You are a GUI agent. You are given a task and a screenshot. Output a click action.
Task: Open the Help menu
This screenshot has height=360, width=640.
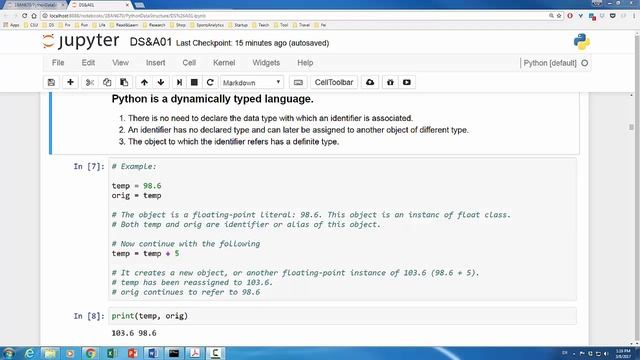pyautogui.click(x=305, y=63)
